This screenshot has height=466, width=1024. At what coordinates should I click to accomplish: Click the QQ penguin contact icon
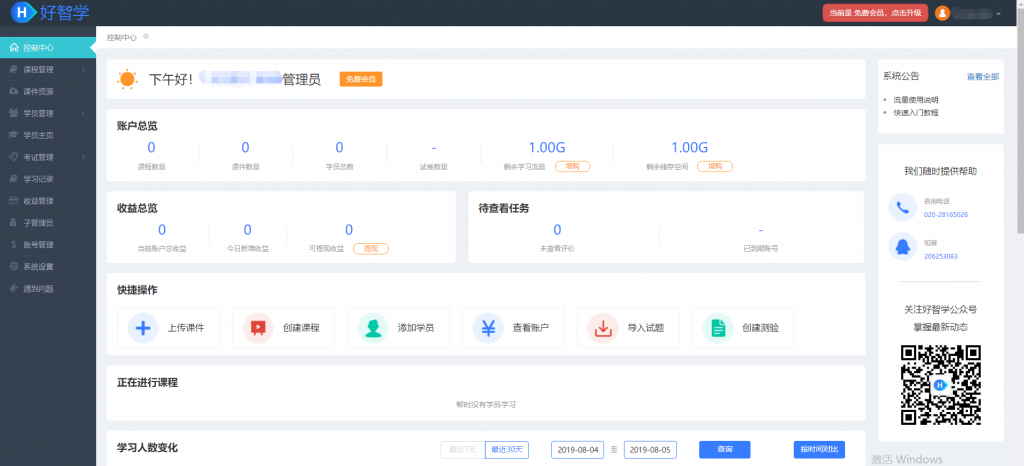click(903, 247)
